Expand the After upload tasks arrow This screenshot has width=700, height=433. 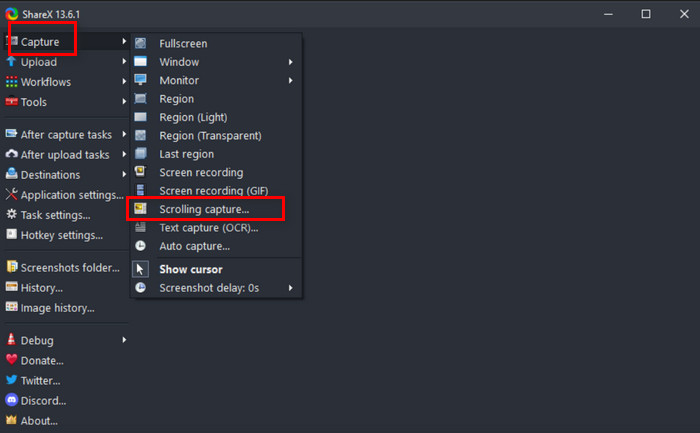pos(124,154)
